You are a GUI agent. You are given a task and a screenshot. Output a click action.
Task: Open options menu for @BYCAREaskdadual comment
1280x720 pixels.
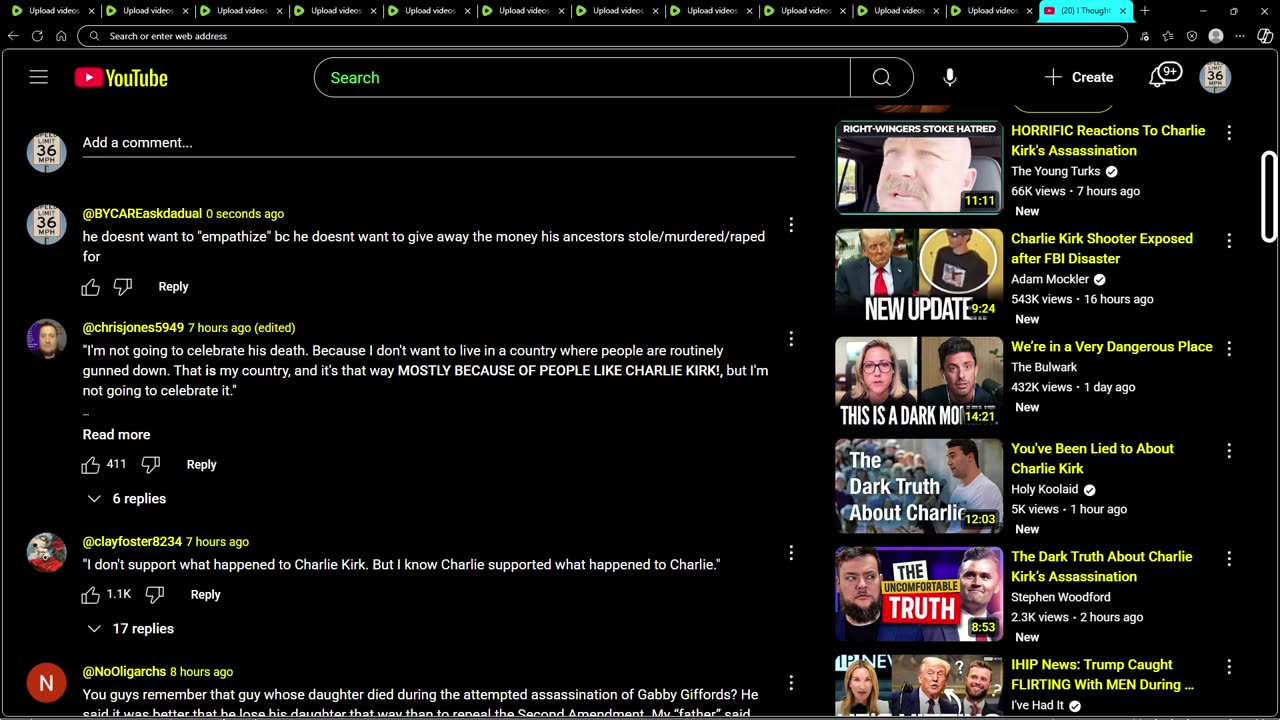tap(791, 225)
